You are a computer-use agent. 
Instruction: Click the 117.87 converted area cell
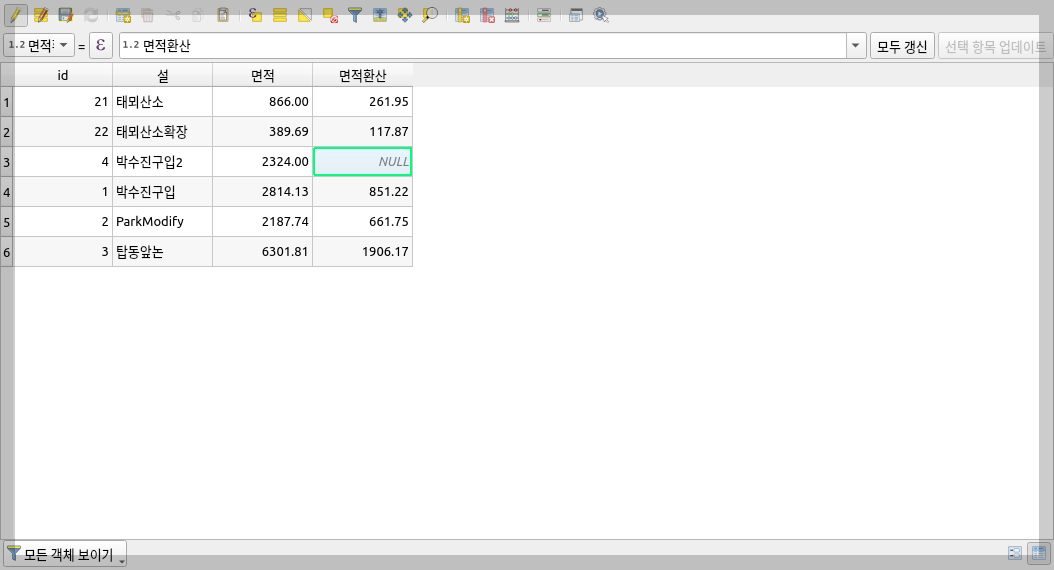pos(362,132)
